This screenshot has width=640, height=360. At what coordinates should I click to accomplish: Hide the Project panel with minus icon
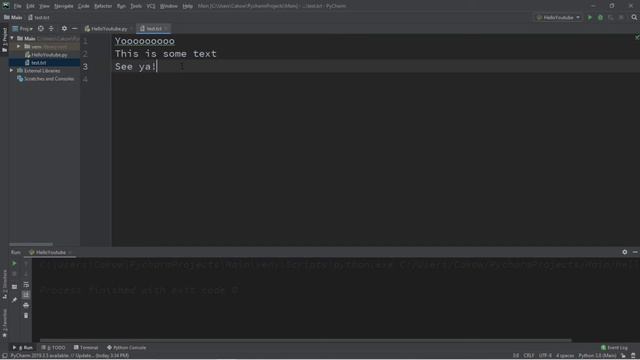point(74,29)
